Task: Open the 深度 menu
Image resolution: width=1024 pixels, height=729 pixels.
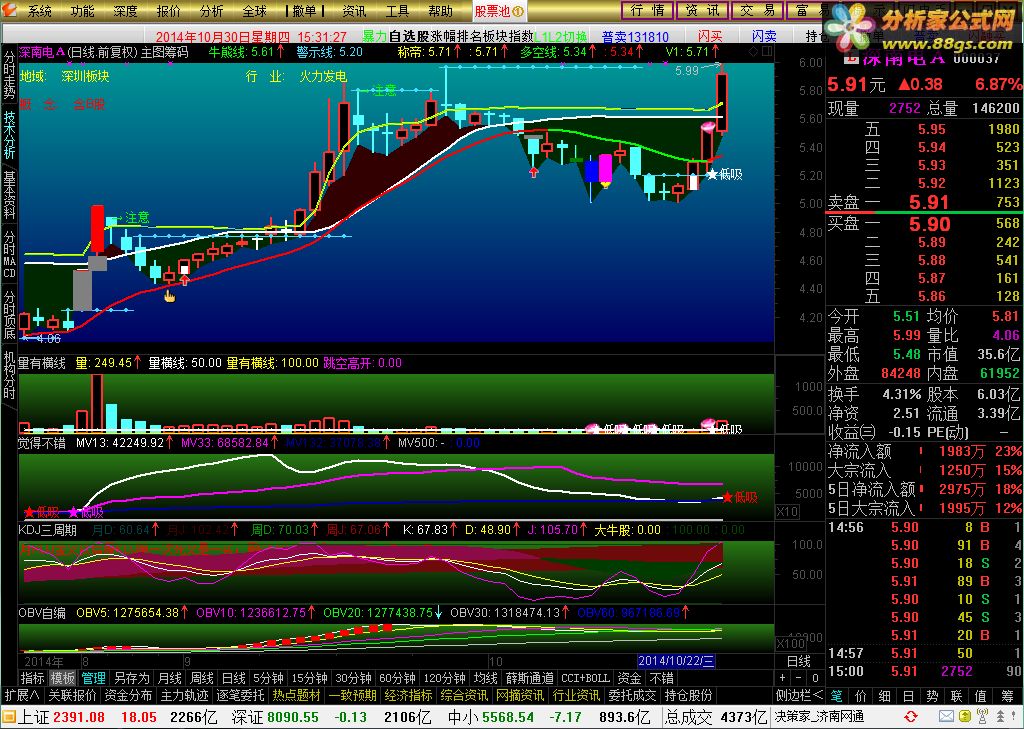Action: [x=125, y=11]
